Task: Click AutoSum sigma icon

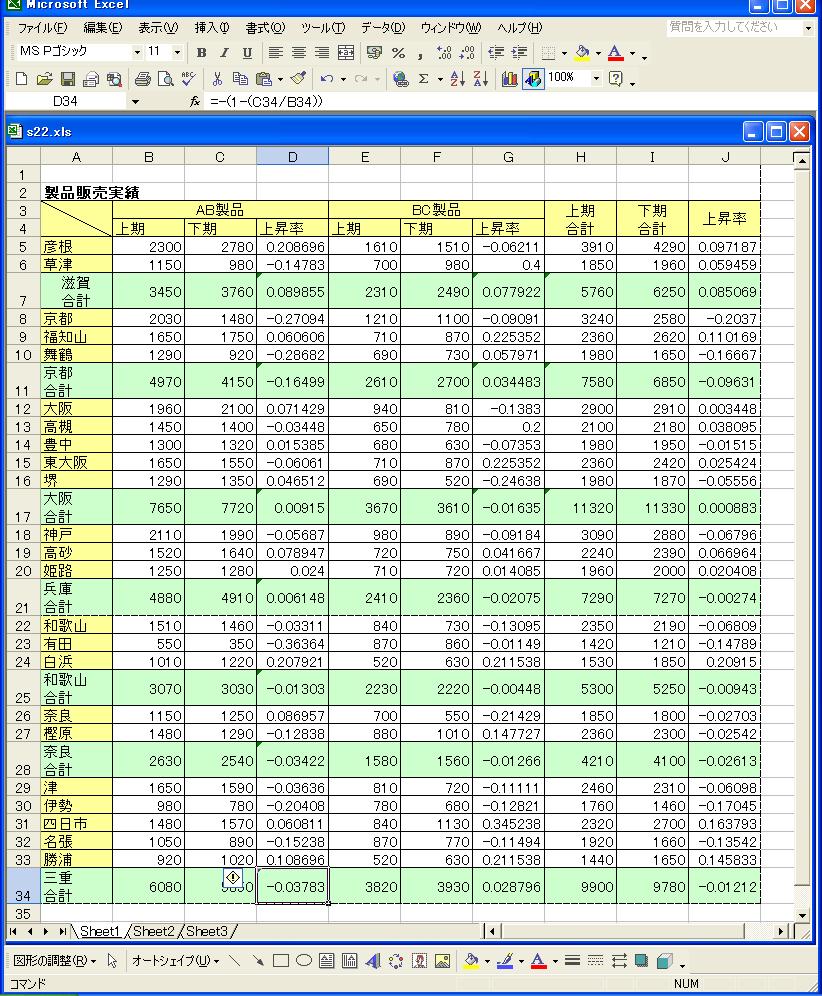Action: [424, 79]
